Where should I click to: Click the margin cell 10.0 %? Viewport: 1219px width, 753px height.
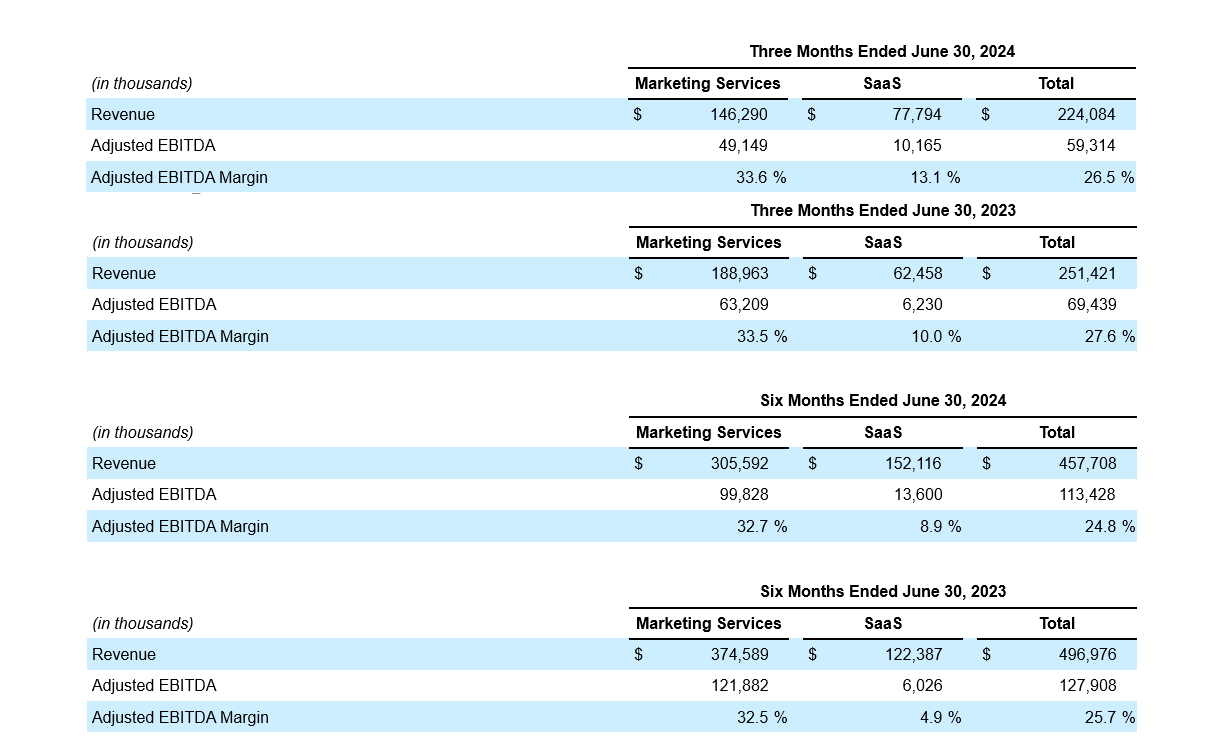936,337
